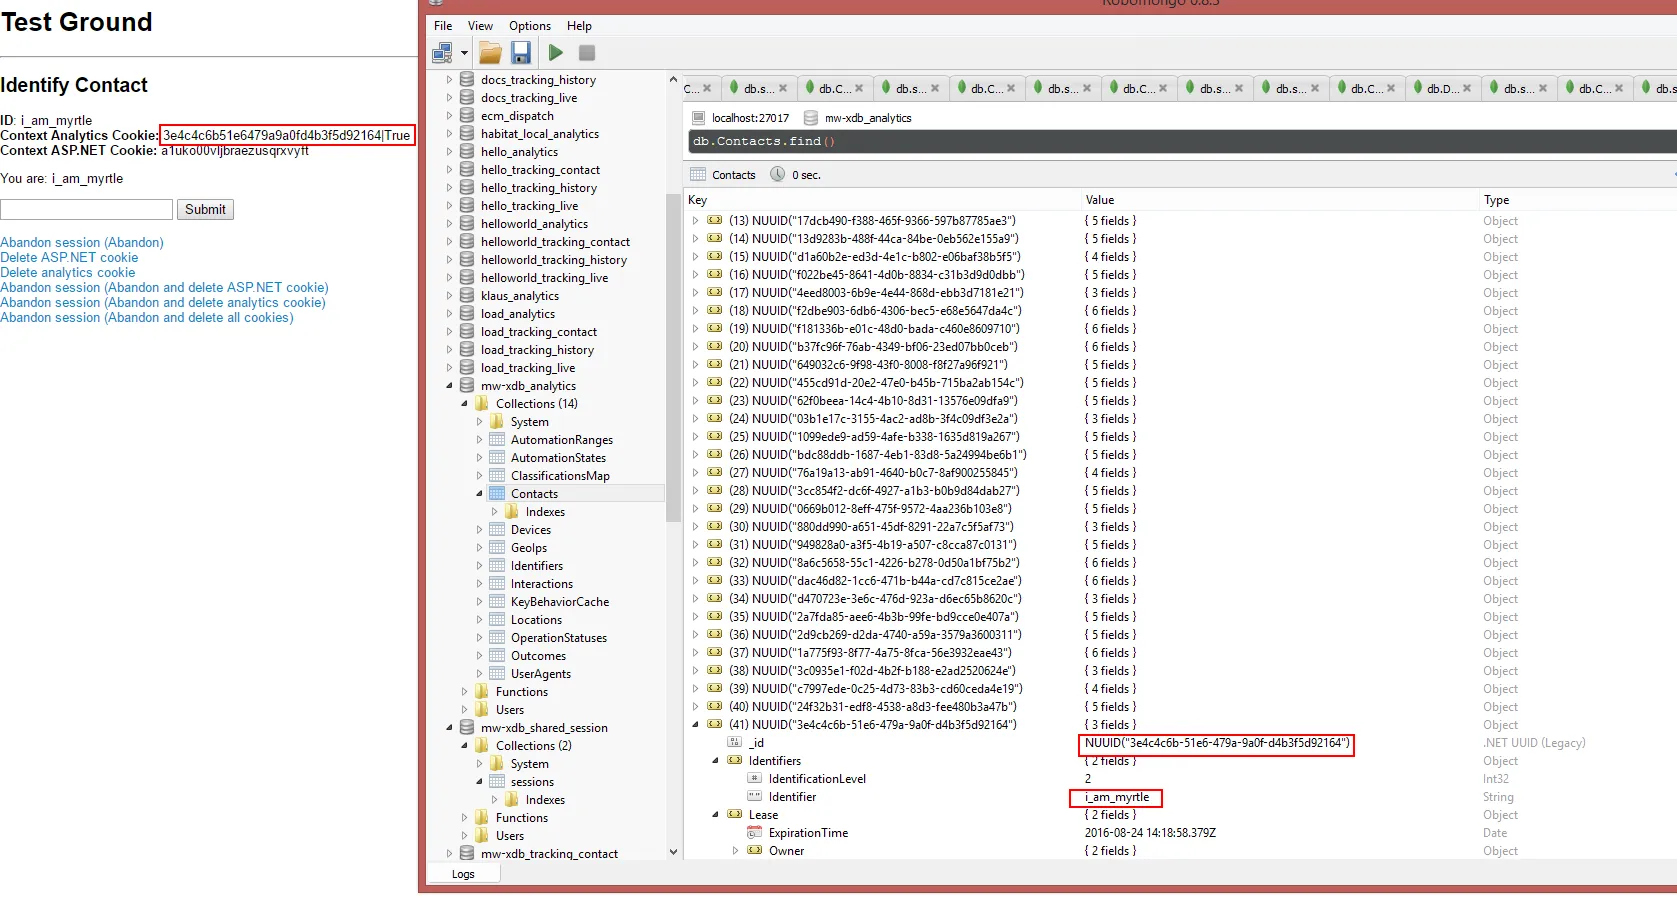Click the Key column header
The width and height of the screenshot is (1677, 900).
tap(697, 200)
